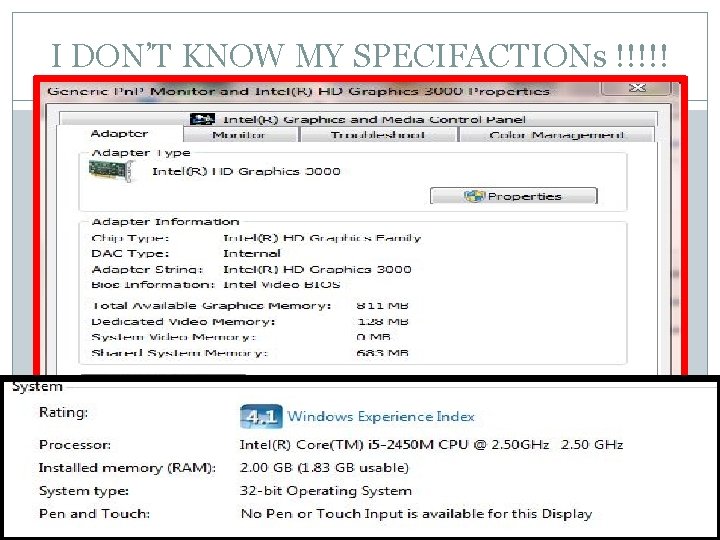
Task: Close the graphics properties dialog
Action: coord(637,87)
